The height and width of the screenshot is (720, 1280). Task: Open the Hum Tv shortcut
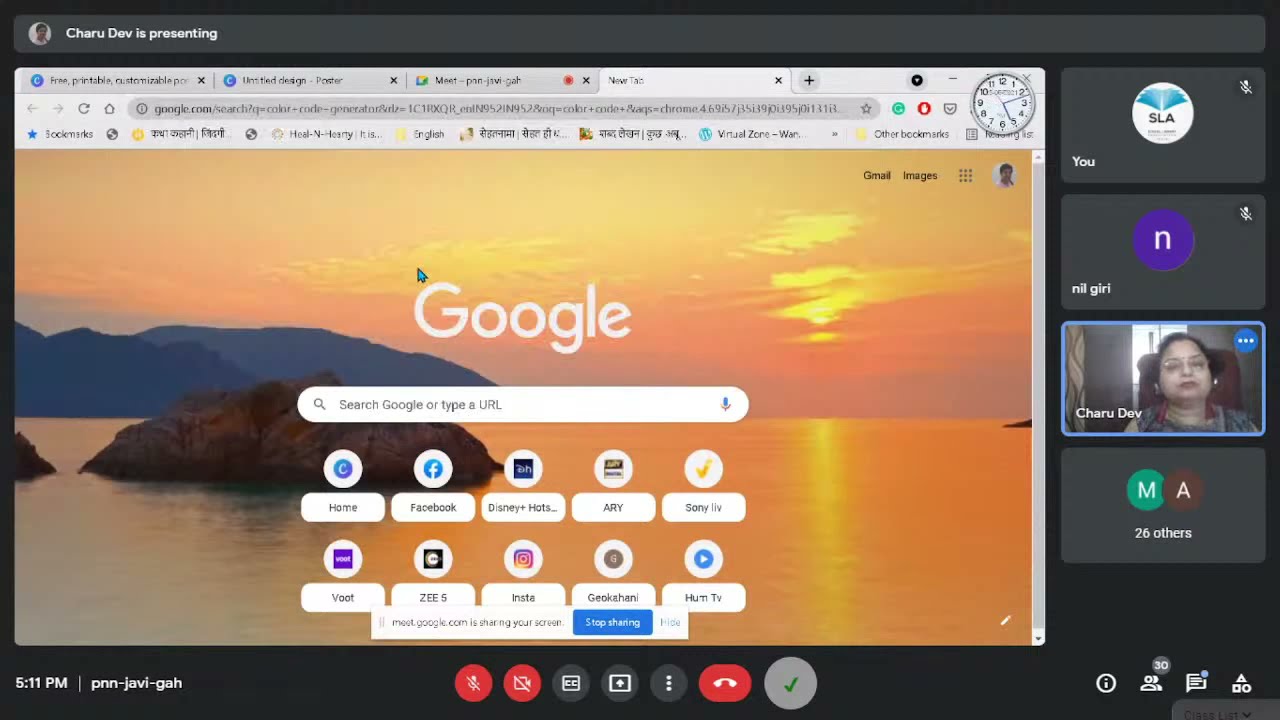pyautogui.click(x=703, y=576)
